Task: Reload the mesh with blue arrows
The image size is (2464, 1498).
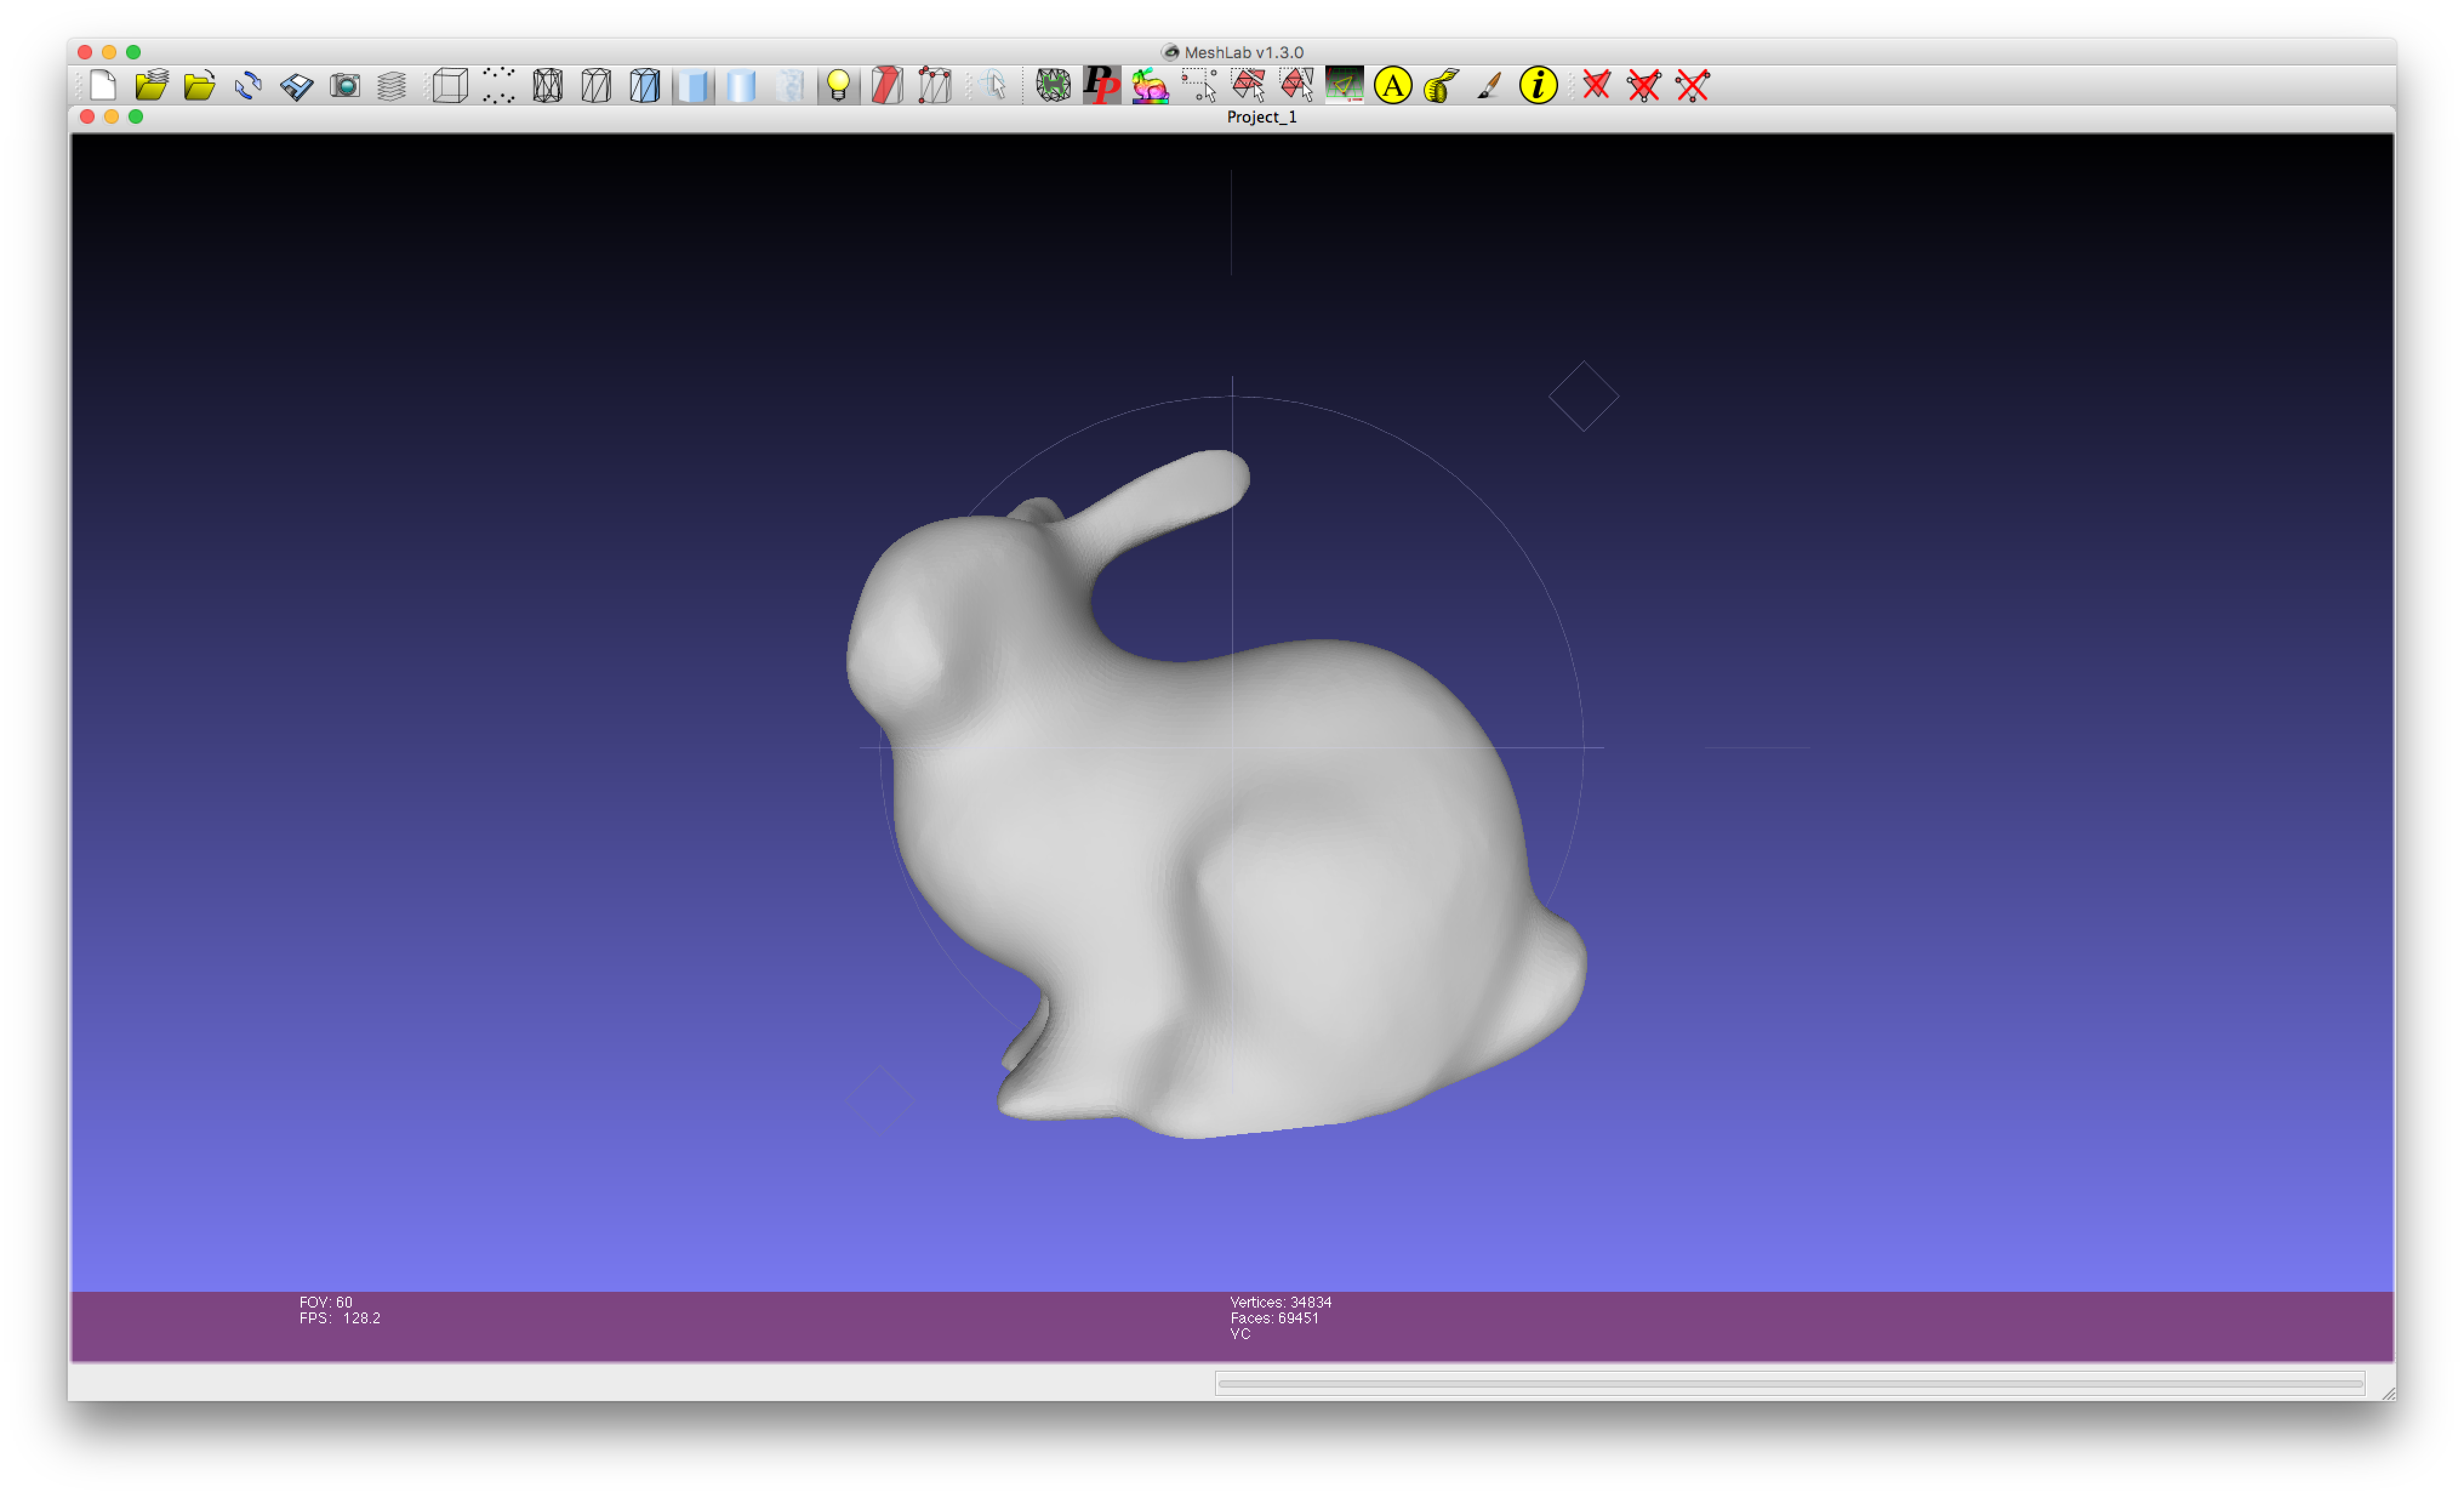Action: 248,86
